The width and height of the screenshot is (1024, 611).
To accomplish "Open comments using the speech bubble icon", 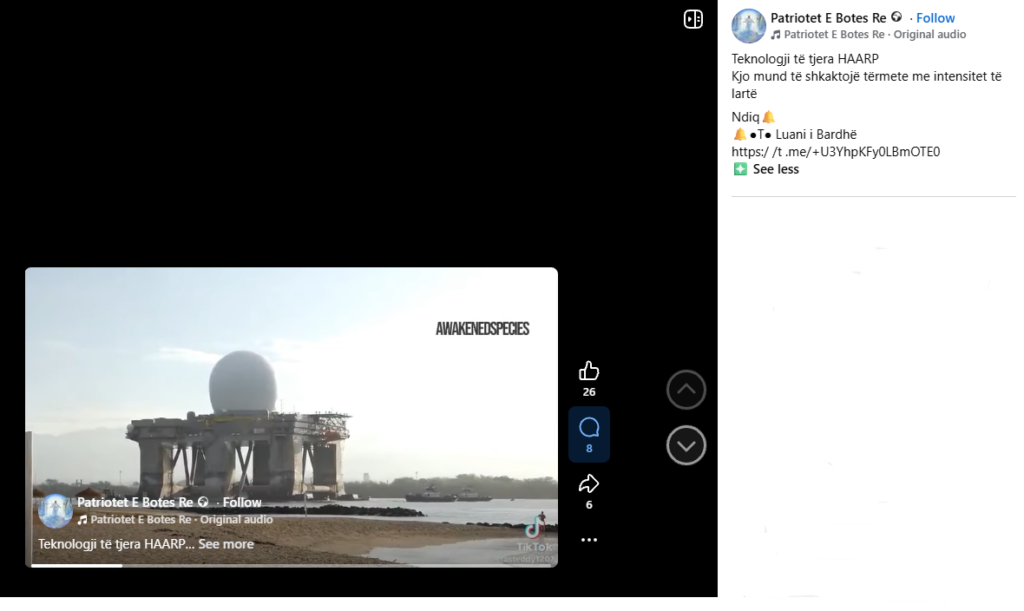I will pyautogui.click(x=589, y=428).
